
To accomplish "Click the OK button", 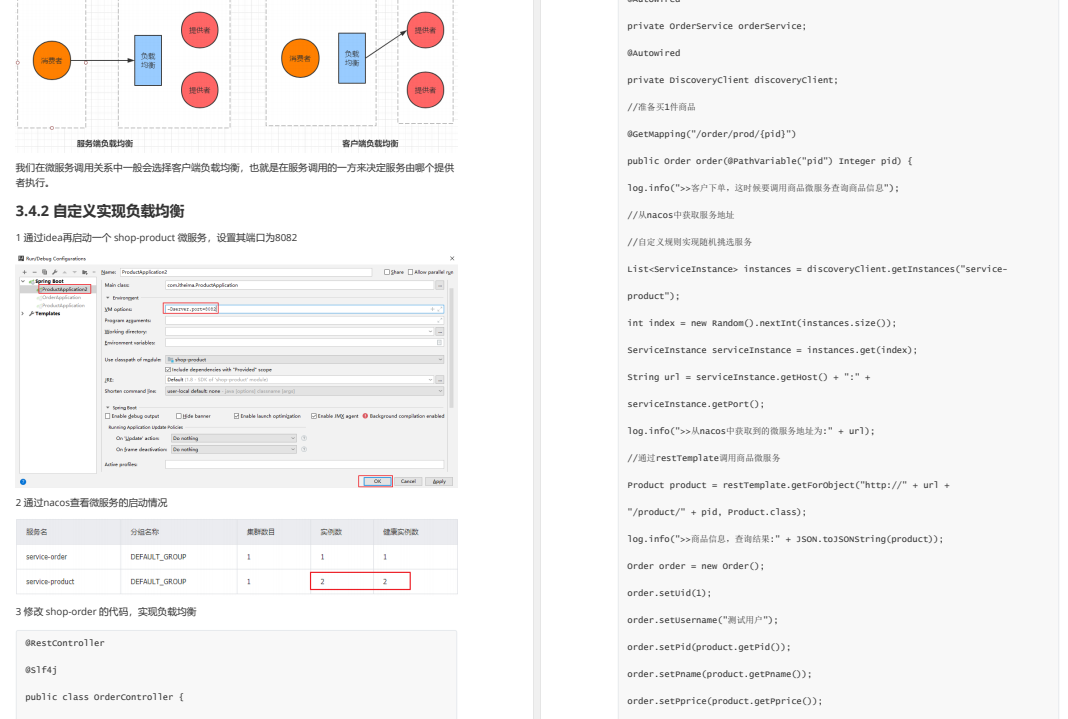I will tap(375, 481).
